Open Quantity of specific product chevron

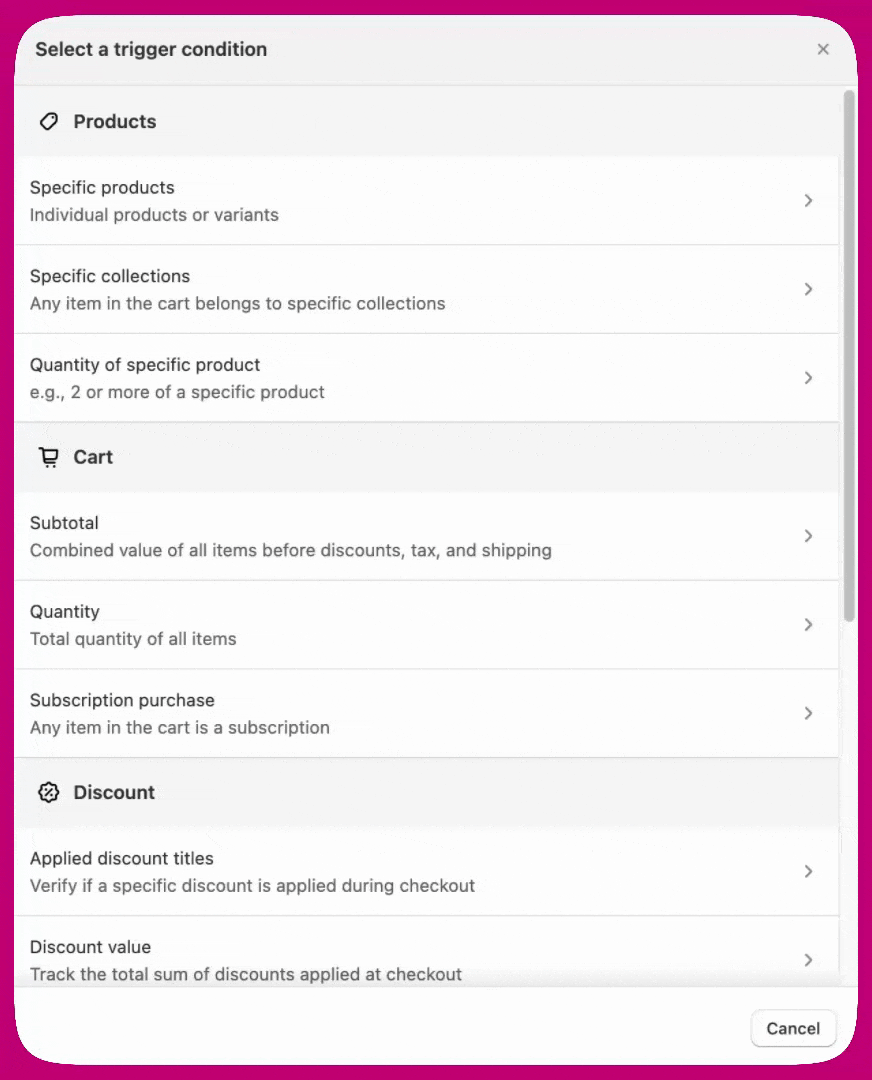tap(808, 378)
